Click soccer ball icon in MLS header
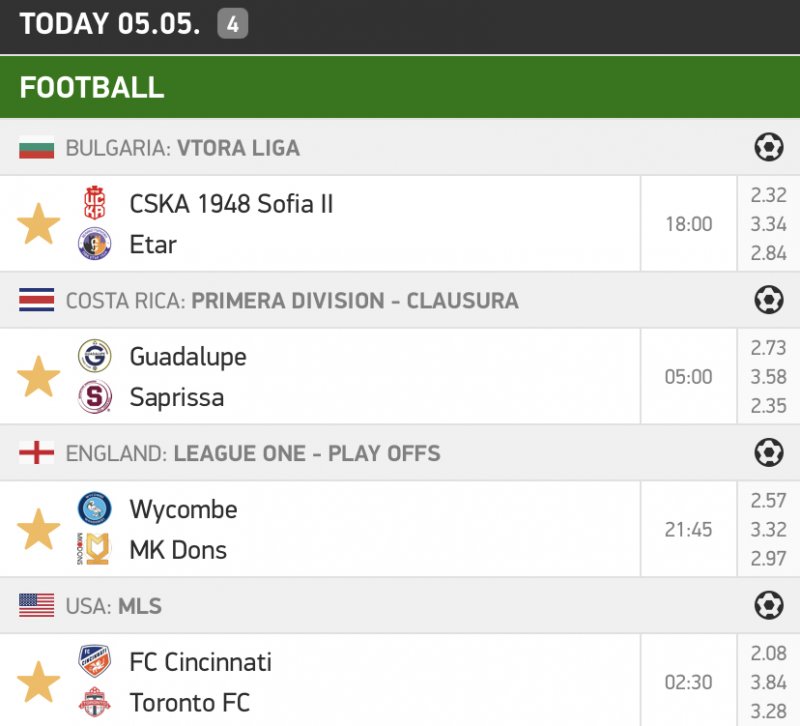The image size is (800, 726). pyautogui.click(x=768, y=605)
